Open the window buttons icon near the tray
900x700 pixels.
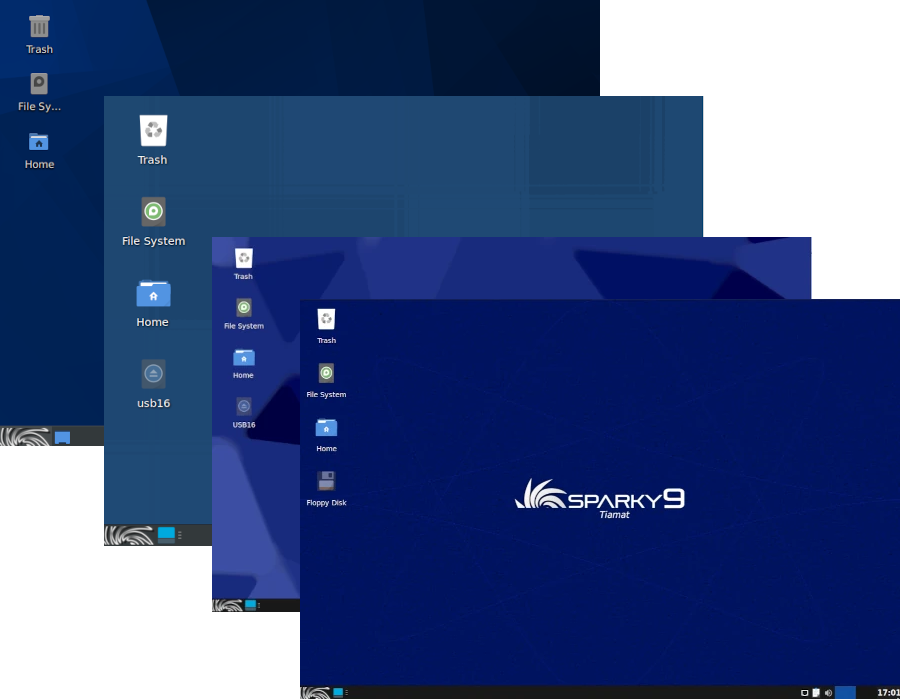804,692
